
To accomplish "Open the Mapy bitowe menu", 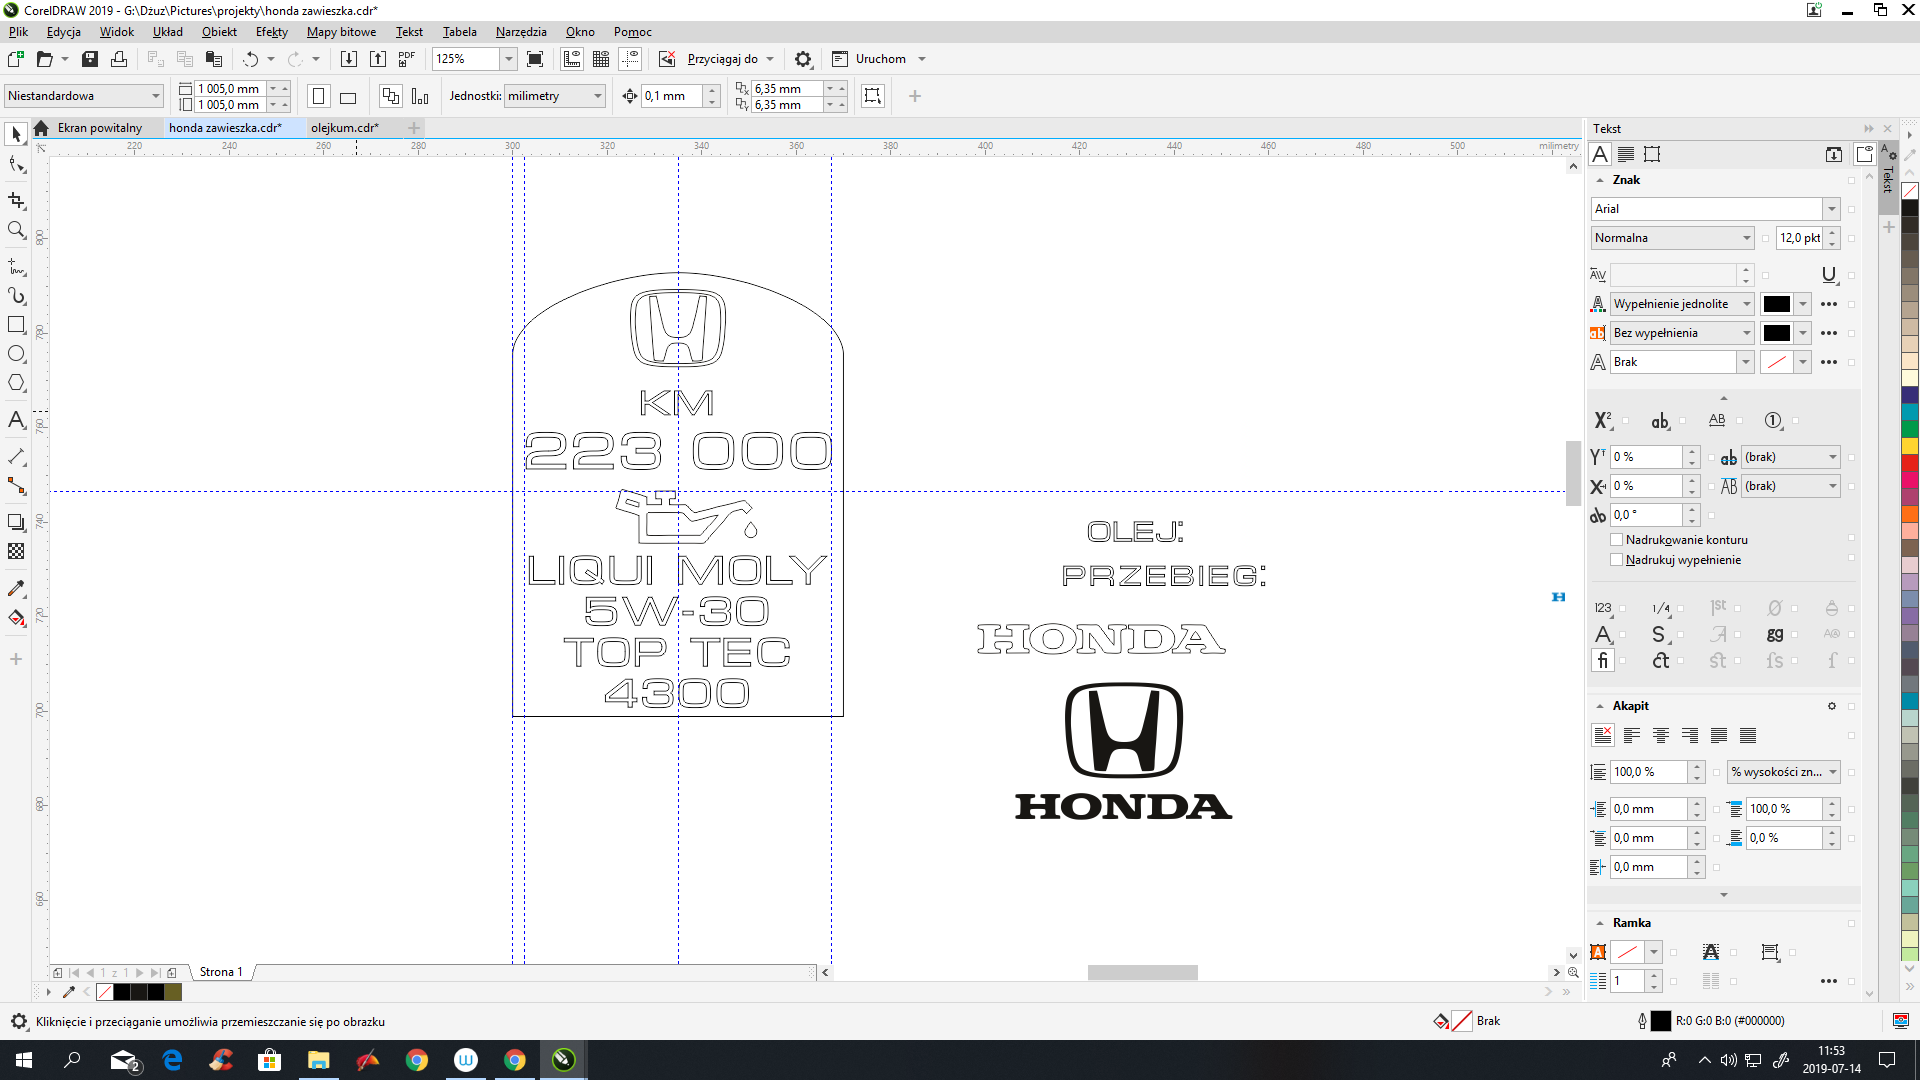I will click(341, 32).
